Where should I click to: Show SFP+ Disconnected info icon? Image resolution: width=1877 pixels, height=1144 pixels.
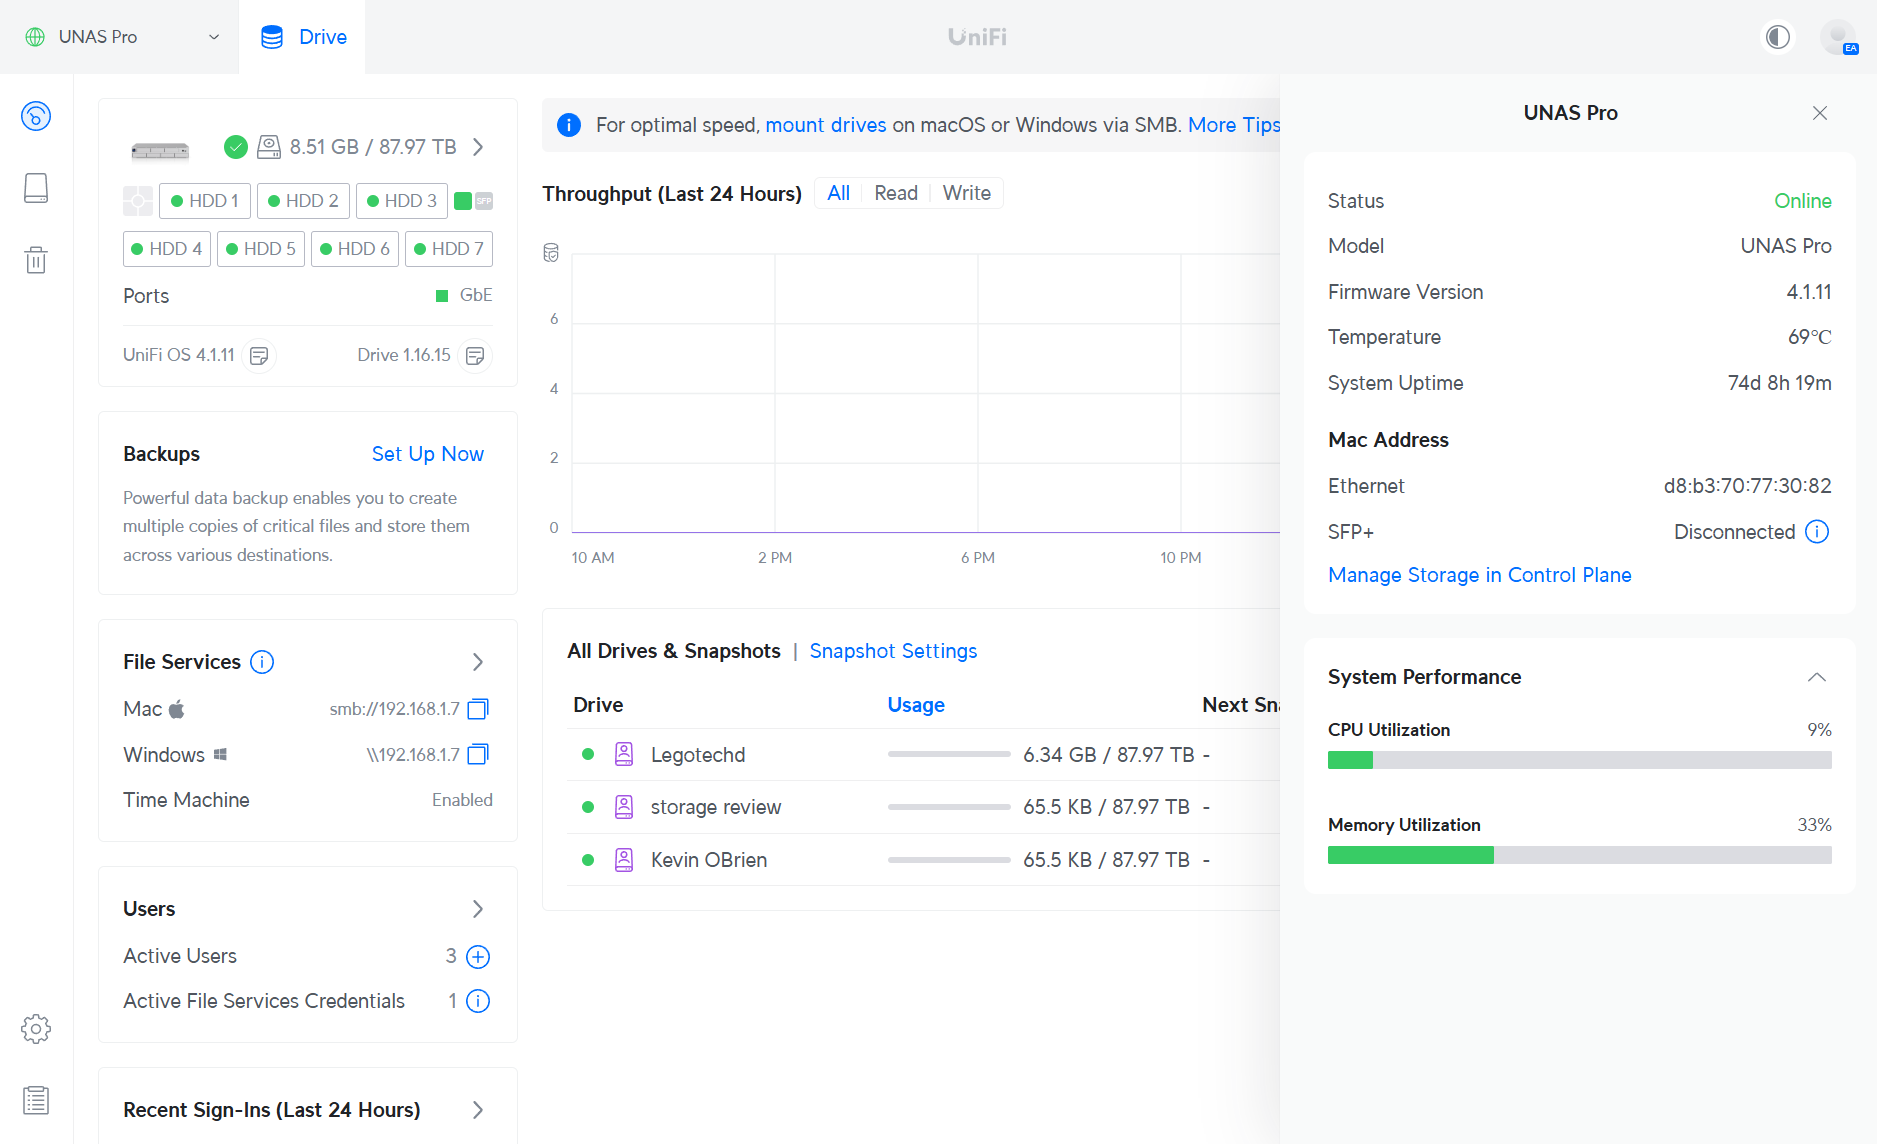click(x=1817, y=532)
